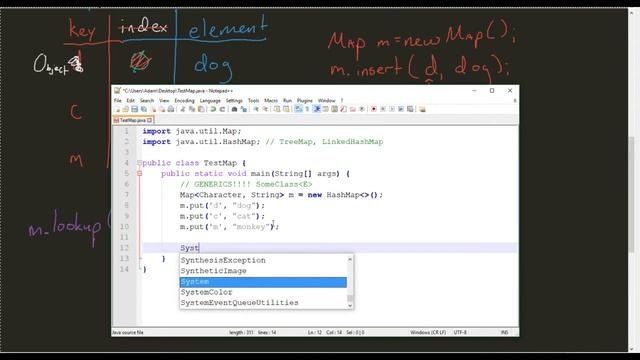Click the Open file toolbar icon

(x=125, y=109)
